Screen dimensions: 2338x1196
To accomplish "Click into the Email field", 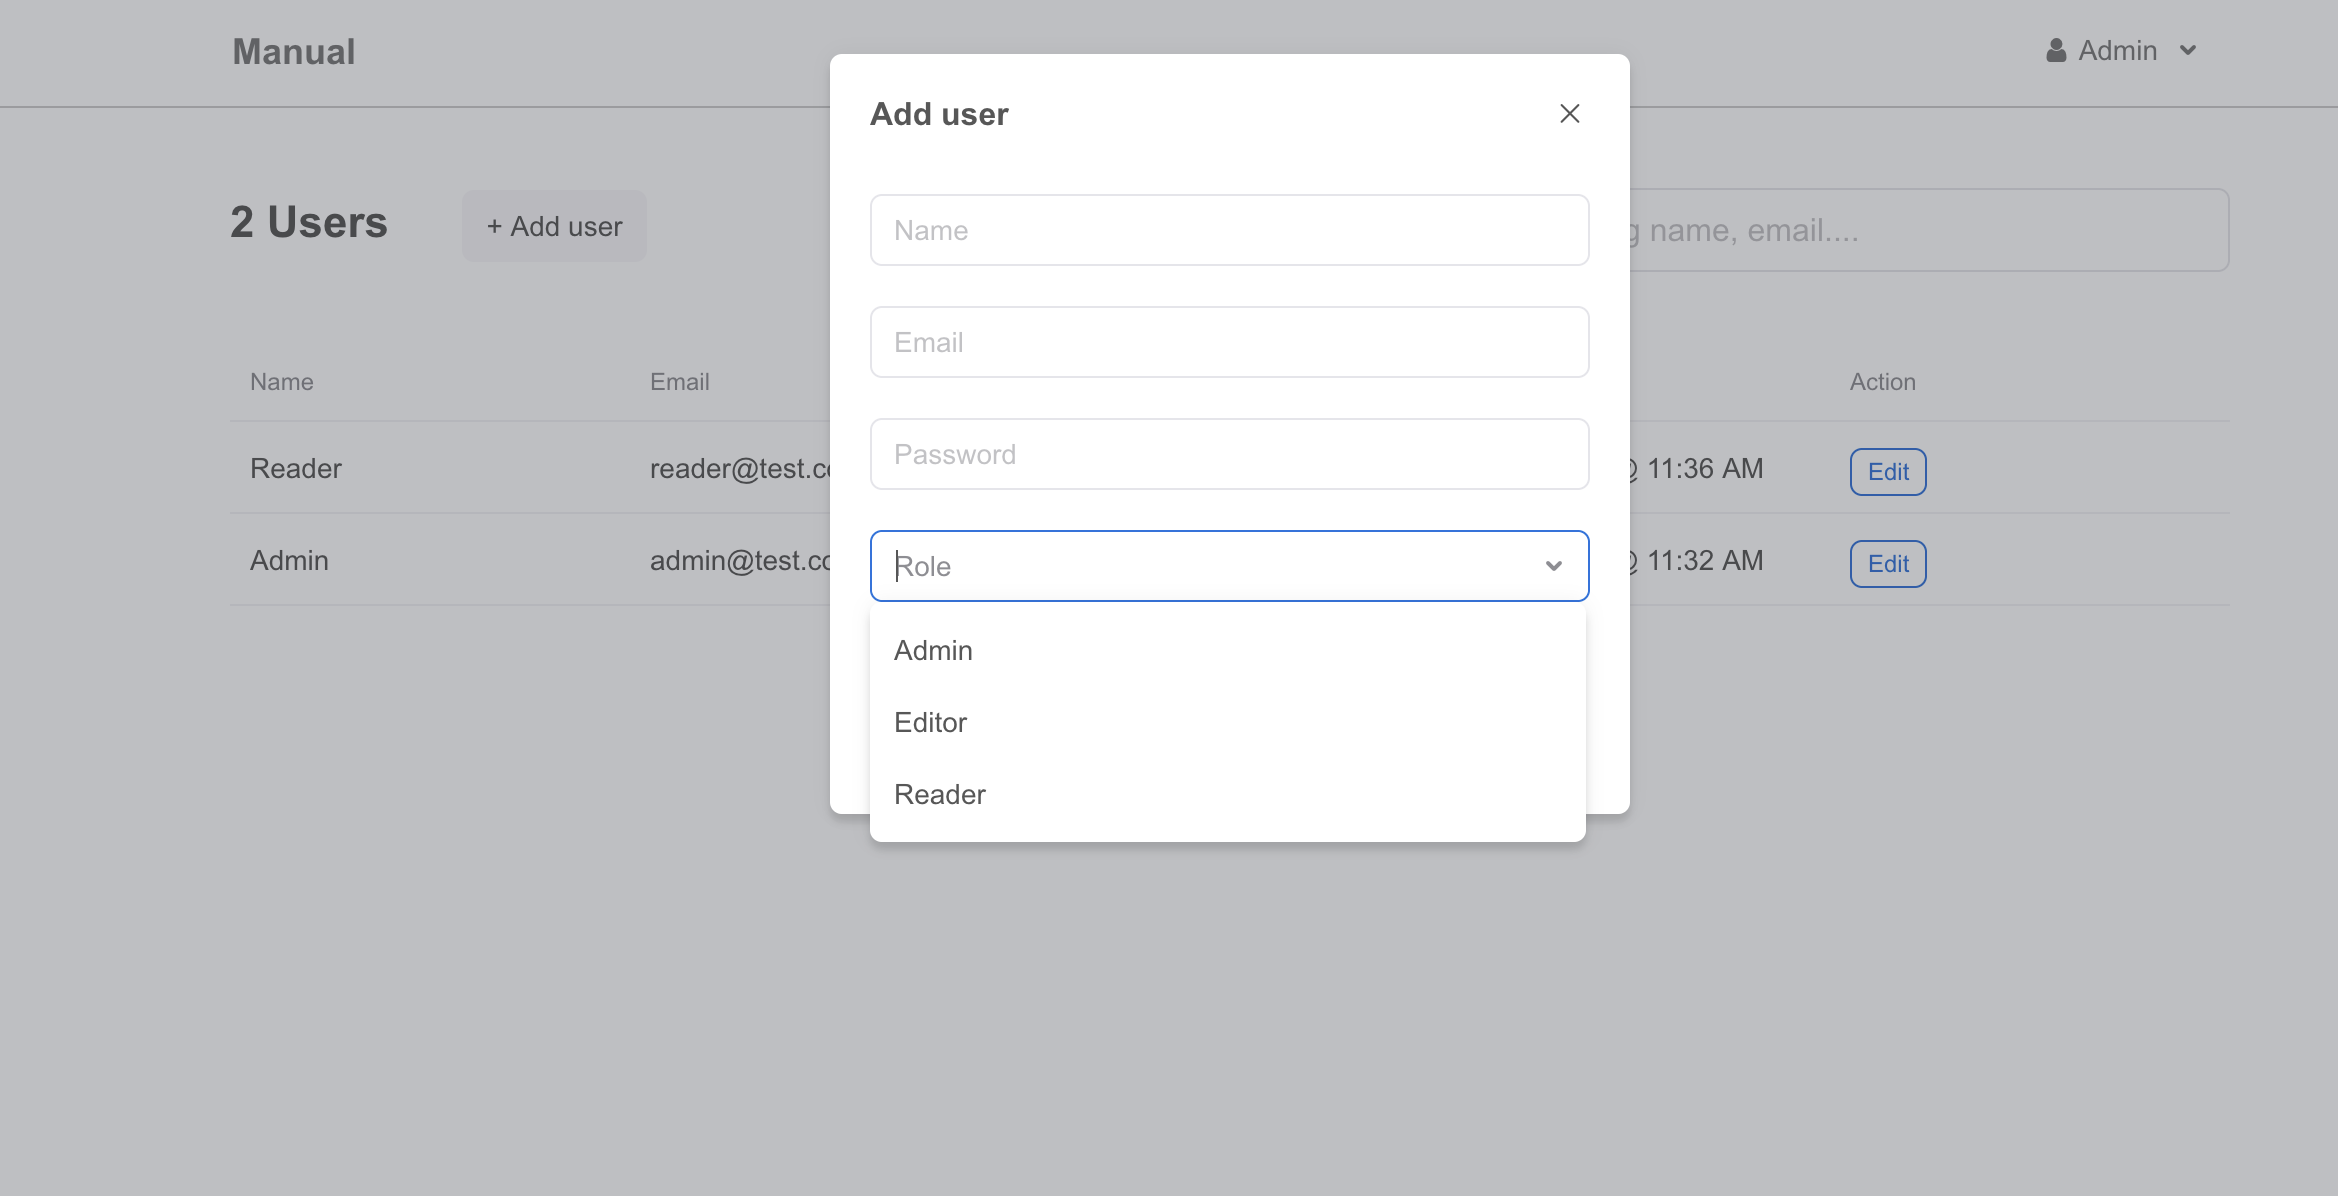I will tap(1229, 343).
